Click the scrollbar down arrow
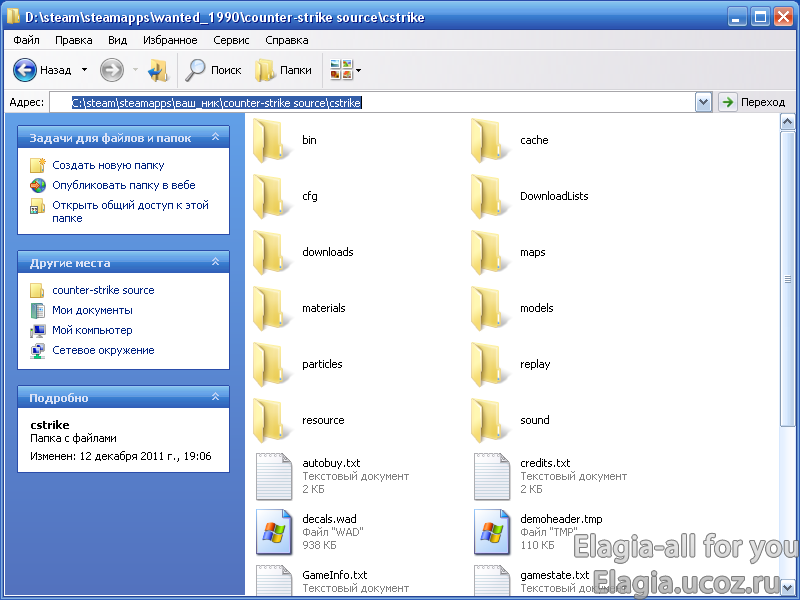Viewport: 800px width, 600px height. 787,587
